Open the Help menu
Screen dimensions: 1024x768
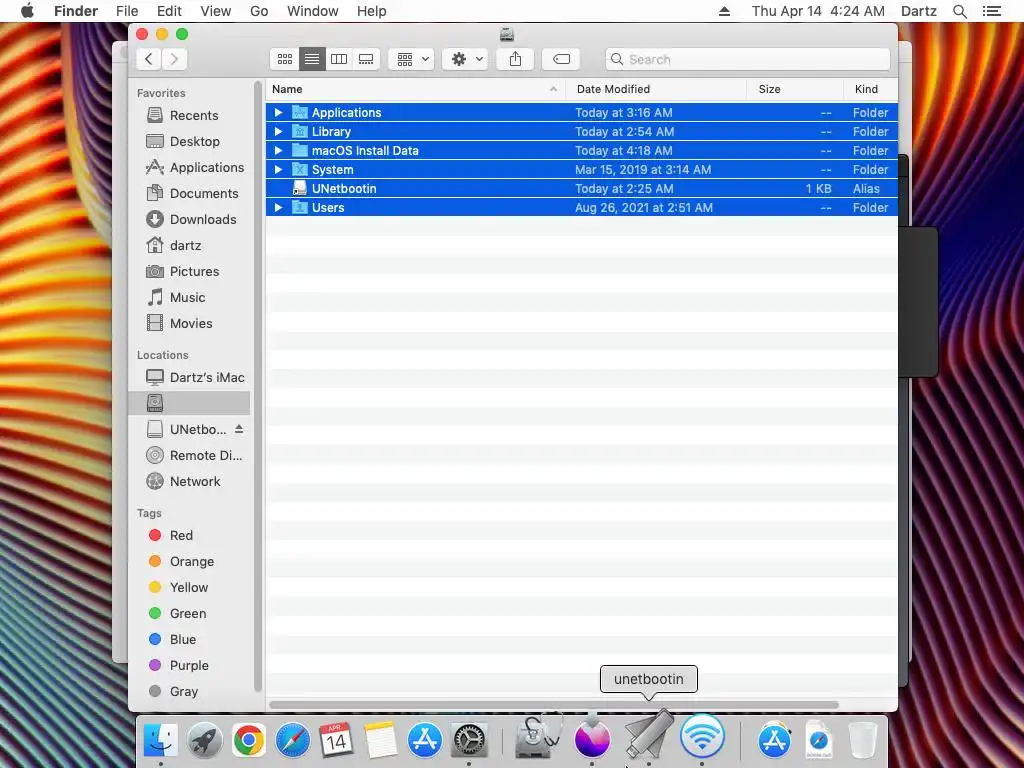click(372, 11)
